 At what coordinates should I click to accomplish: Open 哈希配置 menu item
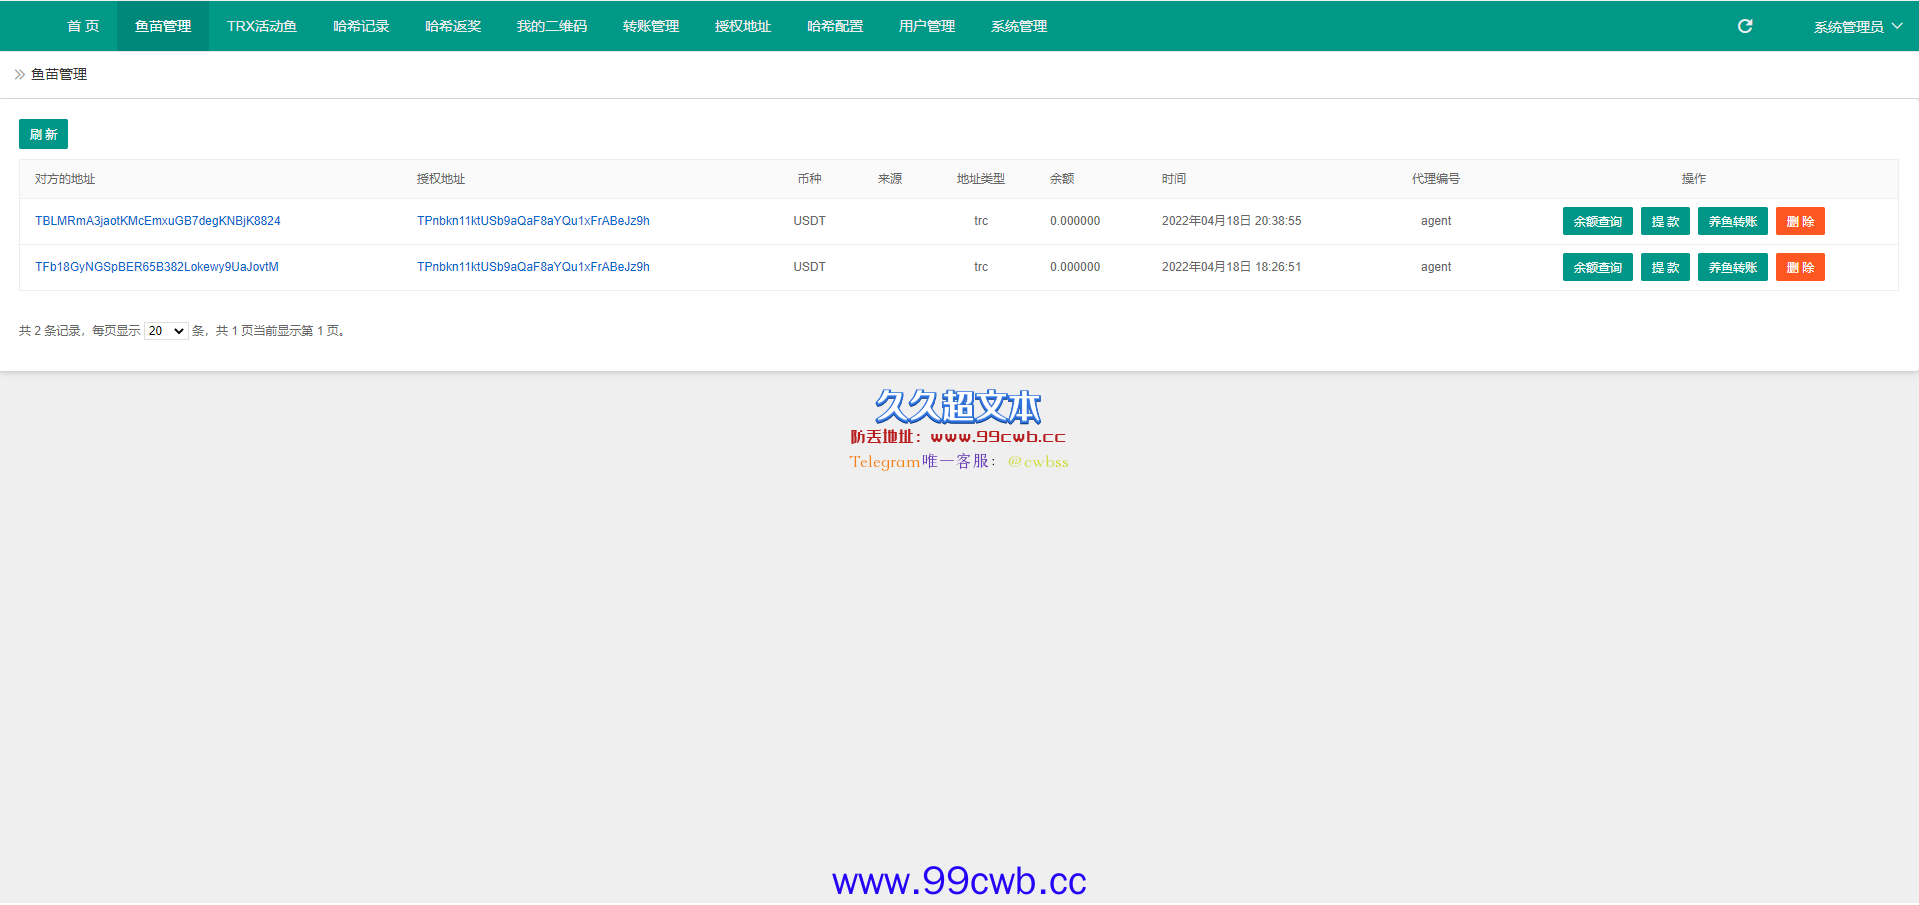click(x=835, y=26)
